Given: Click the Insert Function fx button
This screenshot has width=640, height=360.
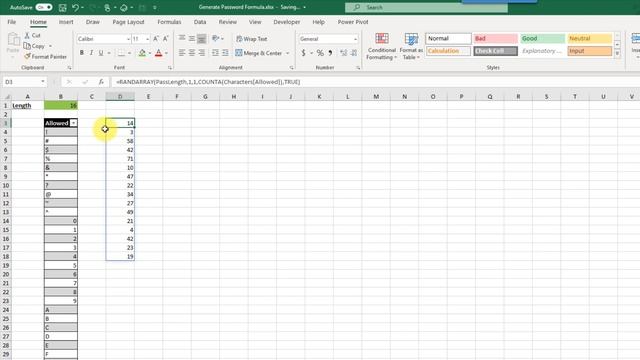Looking at the screenshot, I should coord(101,82).
